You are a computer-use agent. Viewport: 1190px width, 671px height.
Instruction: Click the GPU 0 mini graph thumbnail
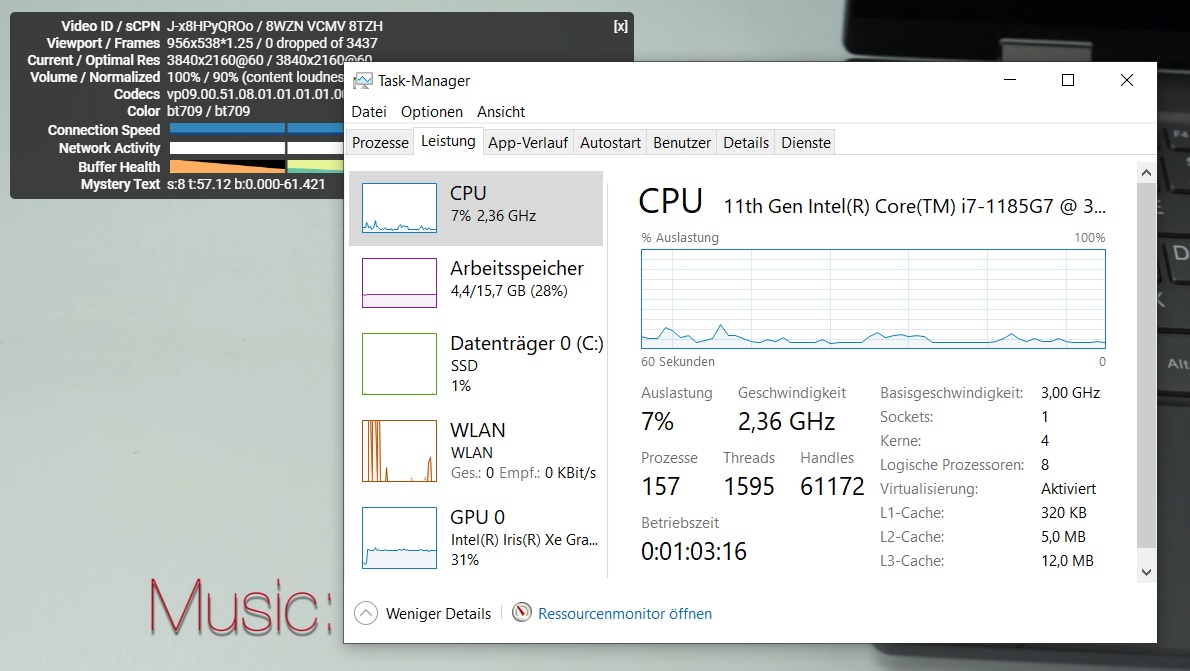(399, 537)
